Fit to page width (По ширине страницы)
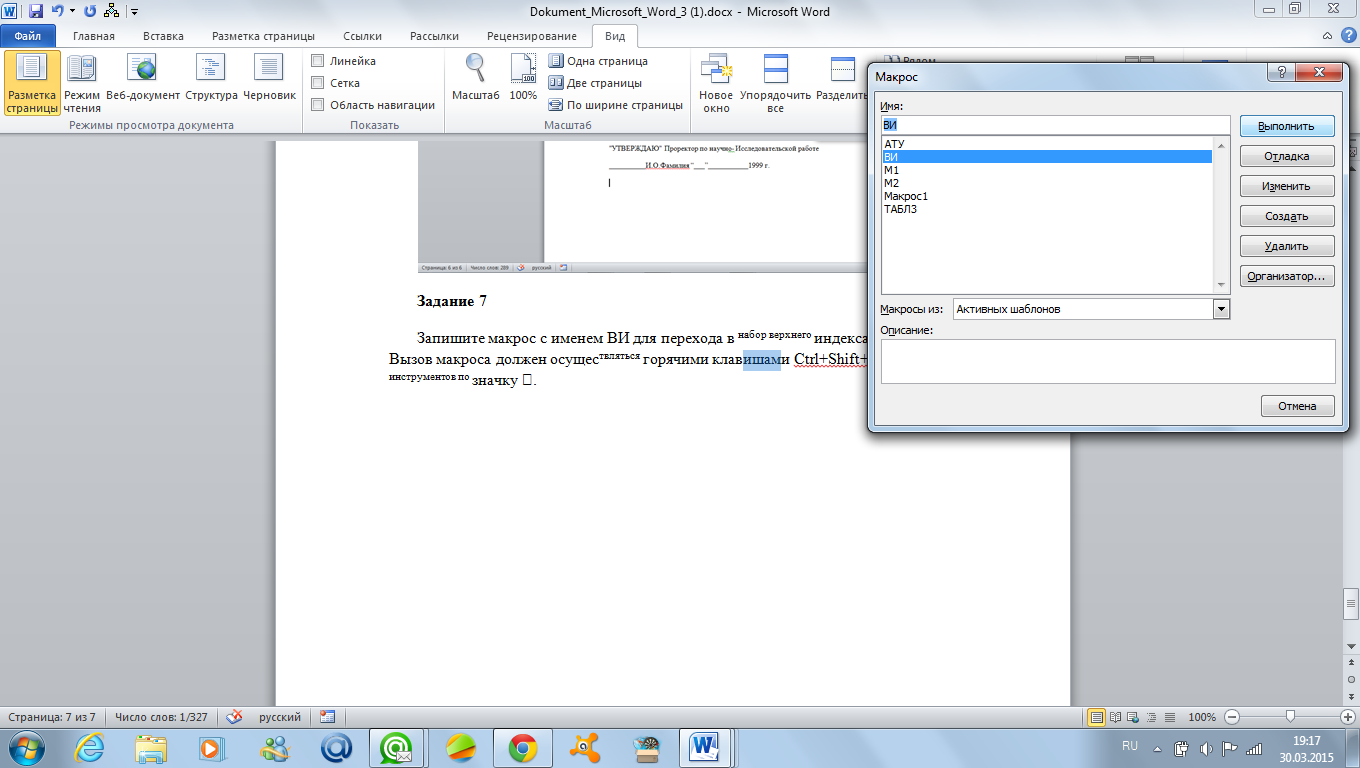This screenshot has width=1360, height=768. [616, 105]
